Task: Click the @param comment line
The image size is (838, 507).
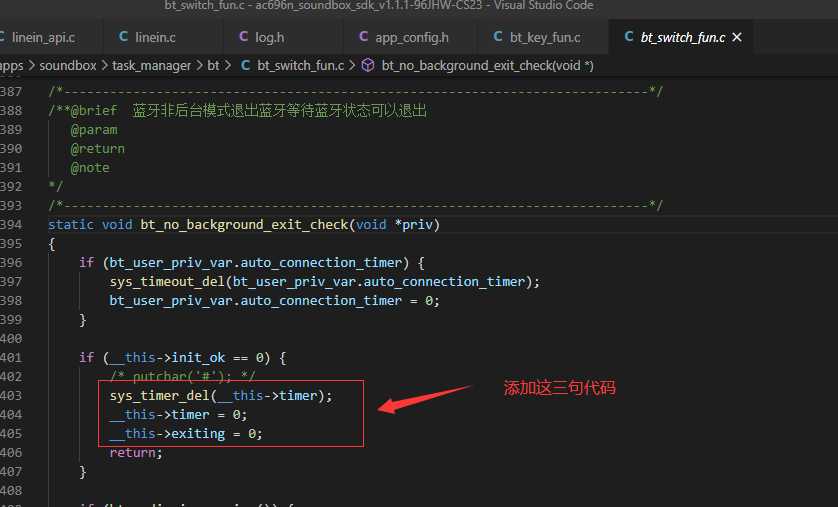Action: coord(94,130)
